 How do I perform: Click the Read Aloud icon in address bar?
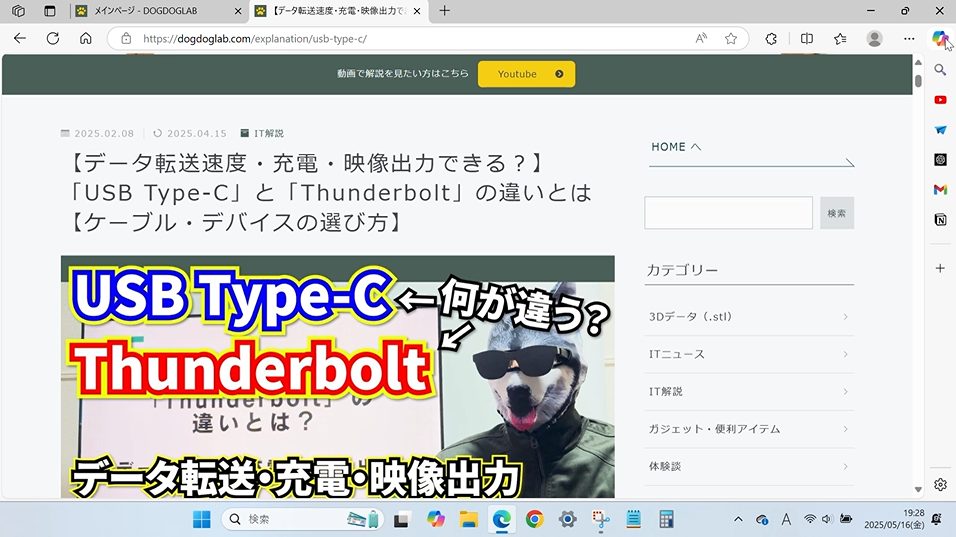tap(701, 39)
